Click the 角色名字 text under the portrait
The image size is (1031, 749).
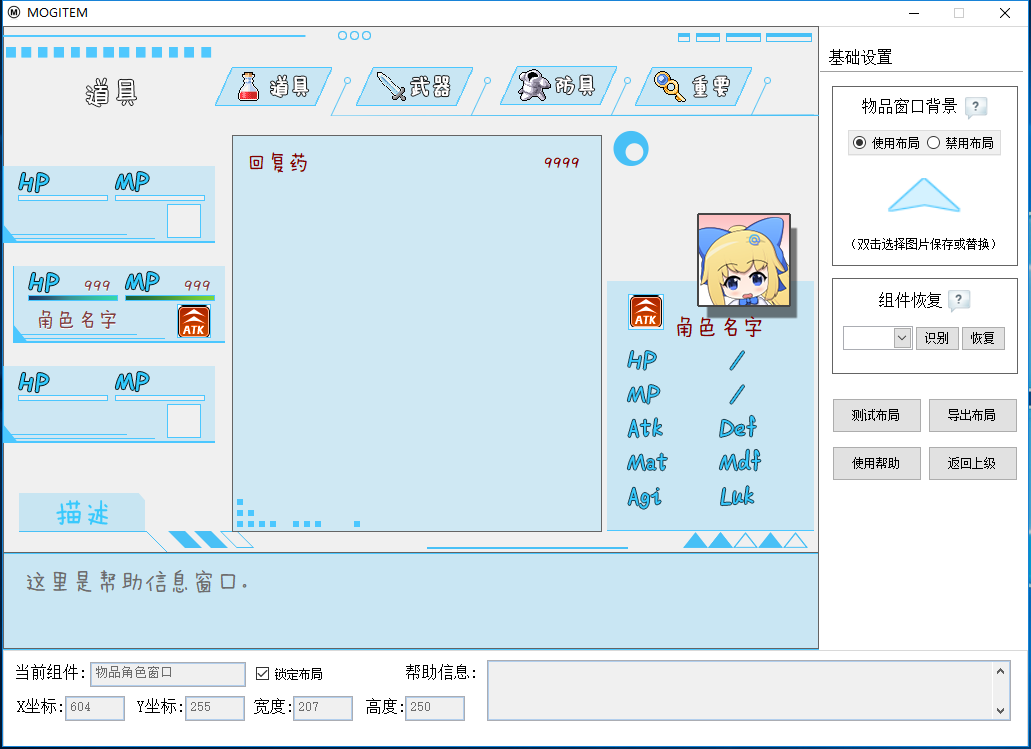(719, 327)
